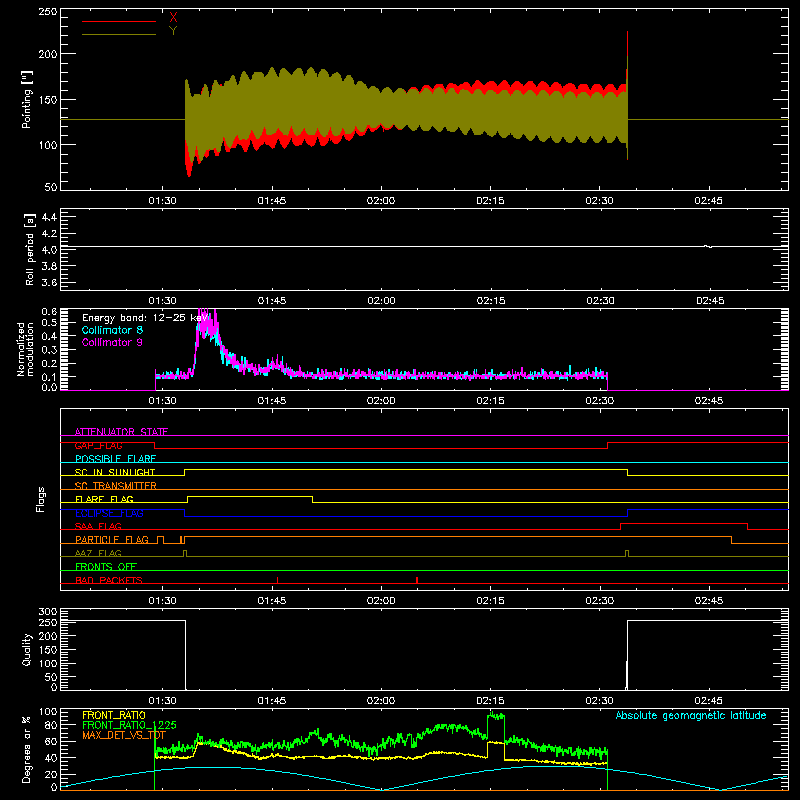Click the 'Flags' axis label
Image resolution: width=800 pixels, height=800 pixels.
tap(40, 499)
